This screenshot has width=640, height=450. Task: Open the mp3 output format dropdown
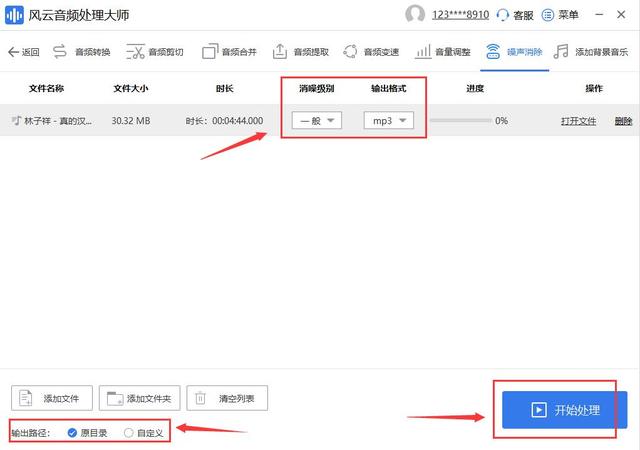pos(388,120)
